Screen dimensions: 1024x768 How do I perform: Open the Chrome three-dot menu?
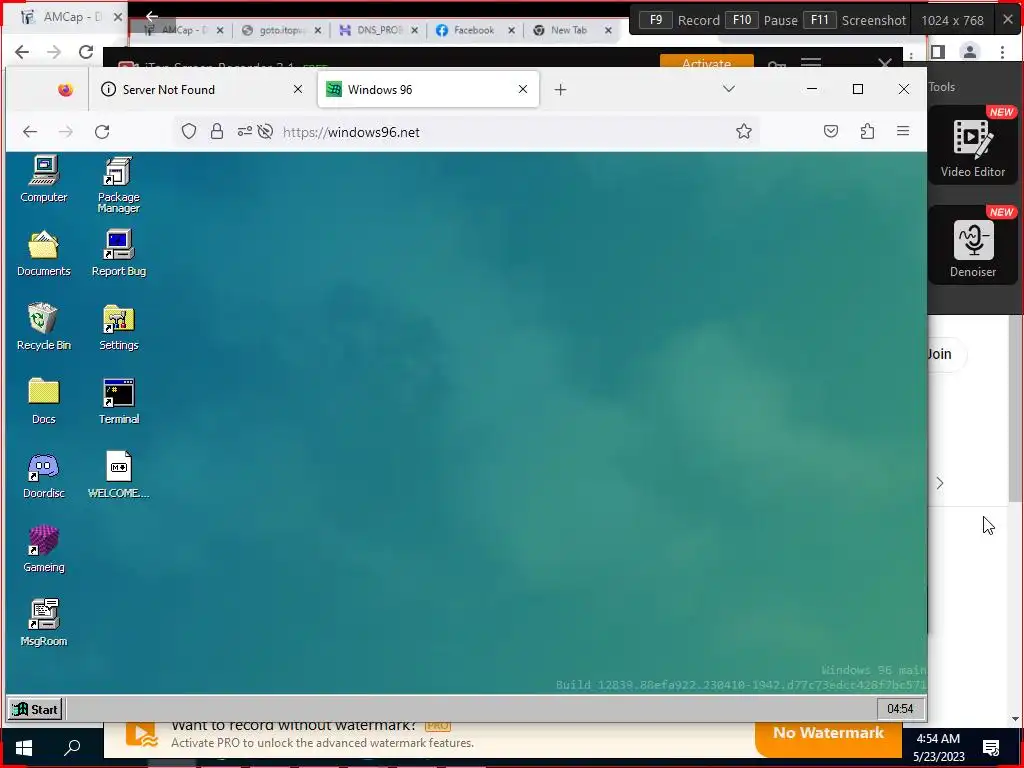[x=1002, y=52]
